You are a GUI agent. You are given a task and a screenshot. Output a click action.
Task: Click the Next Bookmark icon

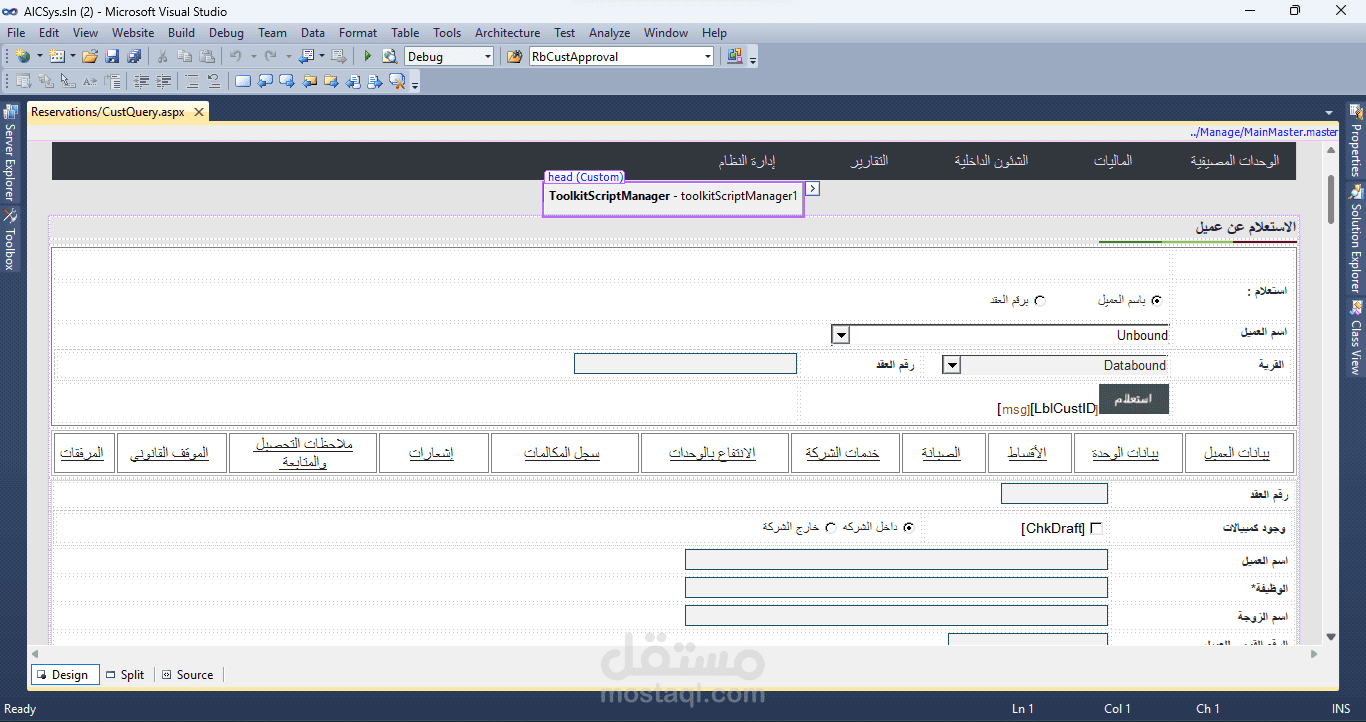tap(287, 81)
